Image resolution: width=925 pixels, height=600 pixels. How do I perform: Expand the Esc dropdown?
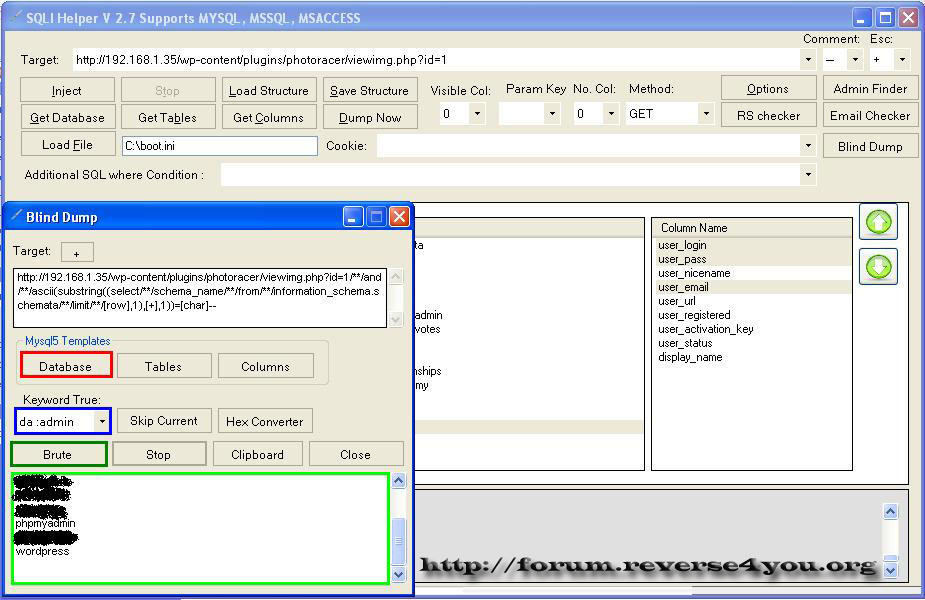pos(902,60)
